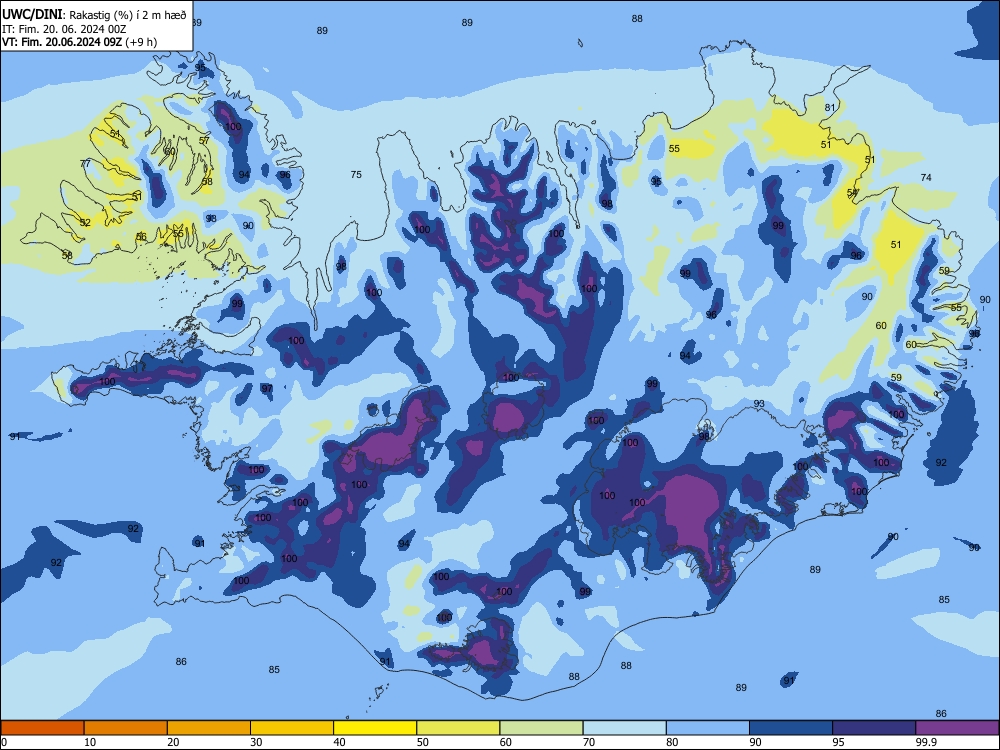Click the 'VT: Fim. 20.06.2024 09Z' valid time
Viewport: 1000px width, 750px height.
[x=62, y=42]
